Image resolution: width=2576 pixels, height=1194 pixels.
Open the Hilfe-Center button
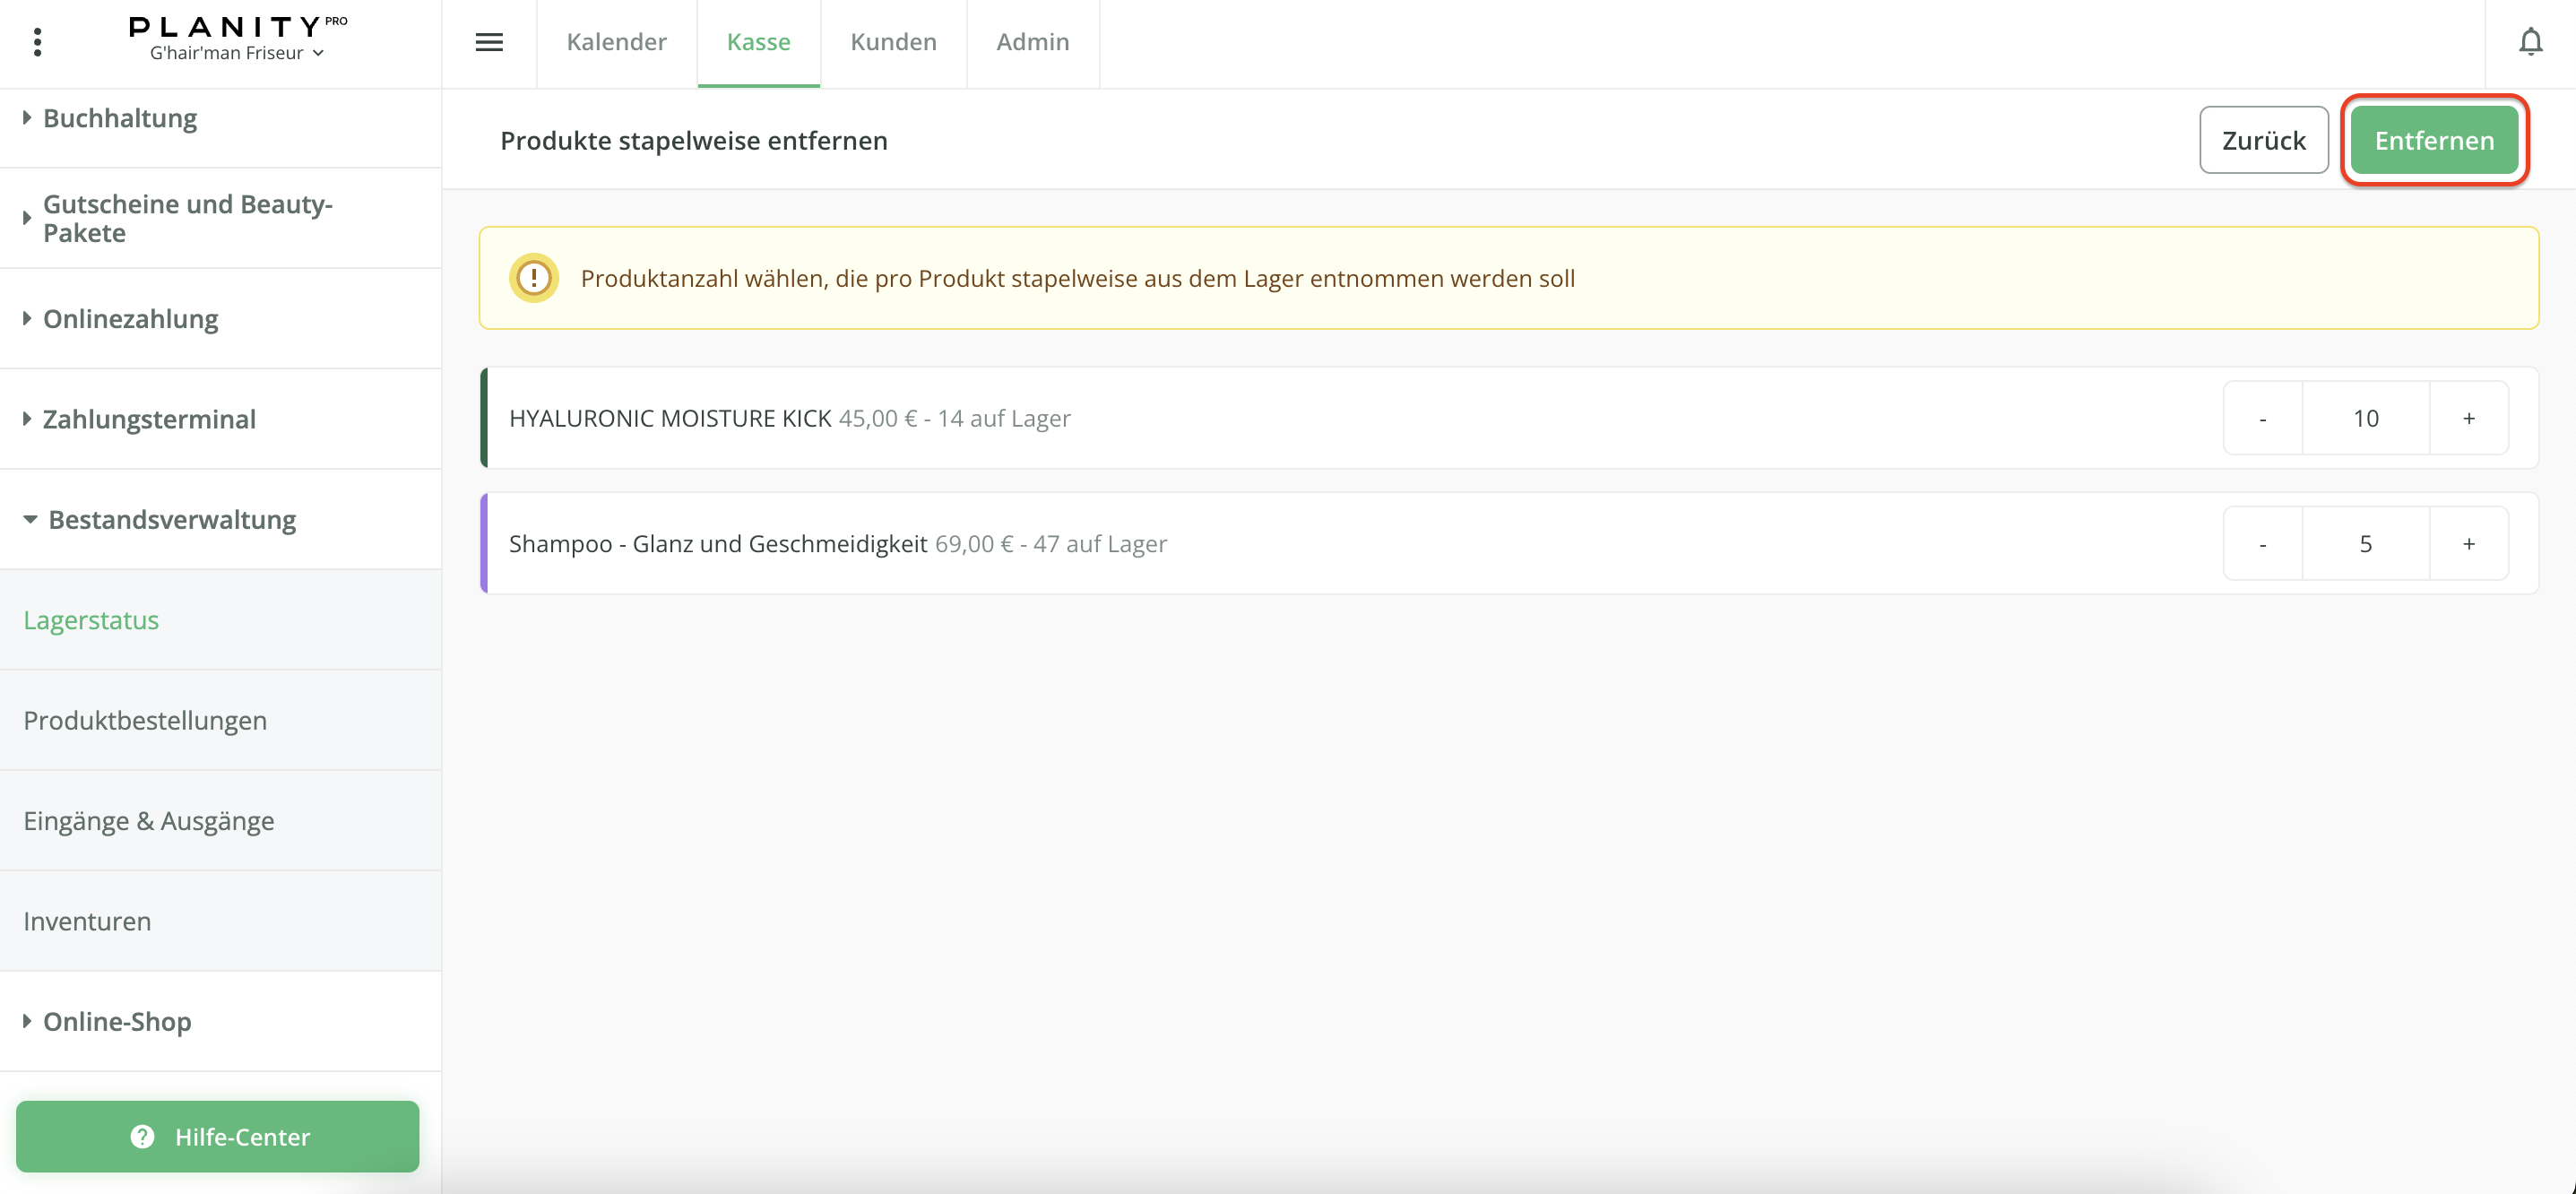(x=218, y=1136)
